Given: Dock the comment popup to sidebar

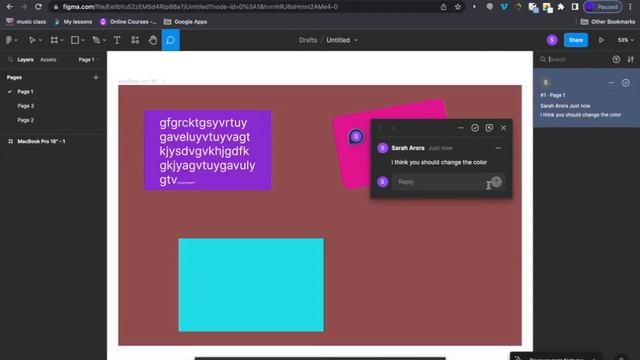Looking at the screenshot, I should [489, 128].
